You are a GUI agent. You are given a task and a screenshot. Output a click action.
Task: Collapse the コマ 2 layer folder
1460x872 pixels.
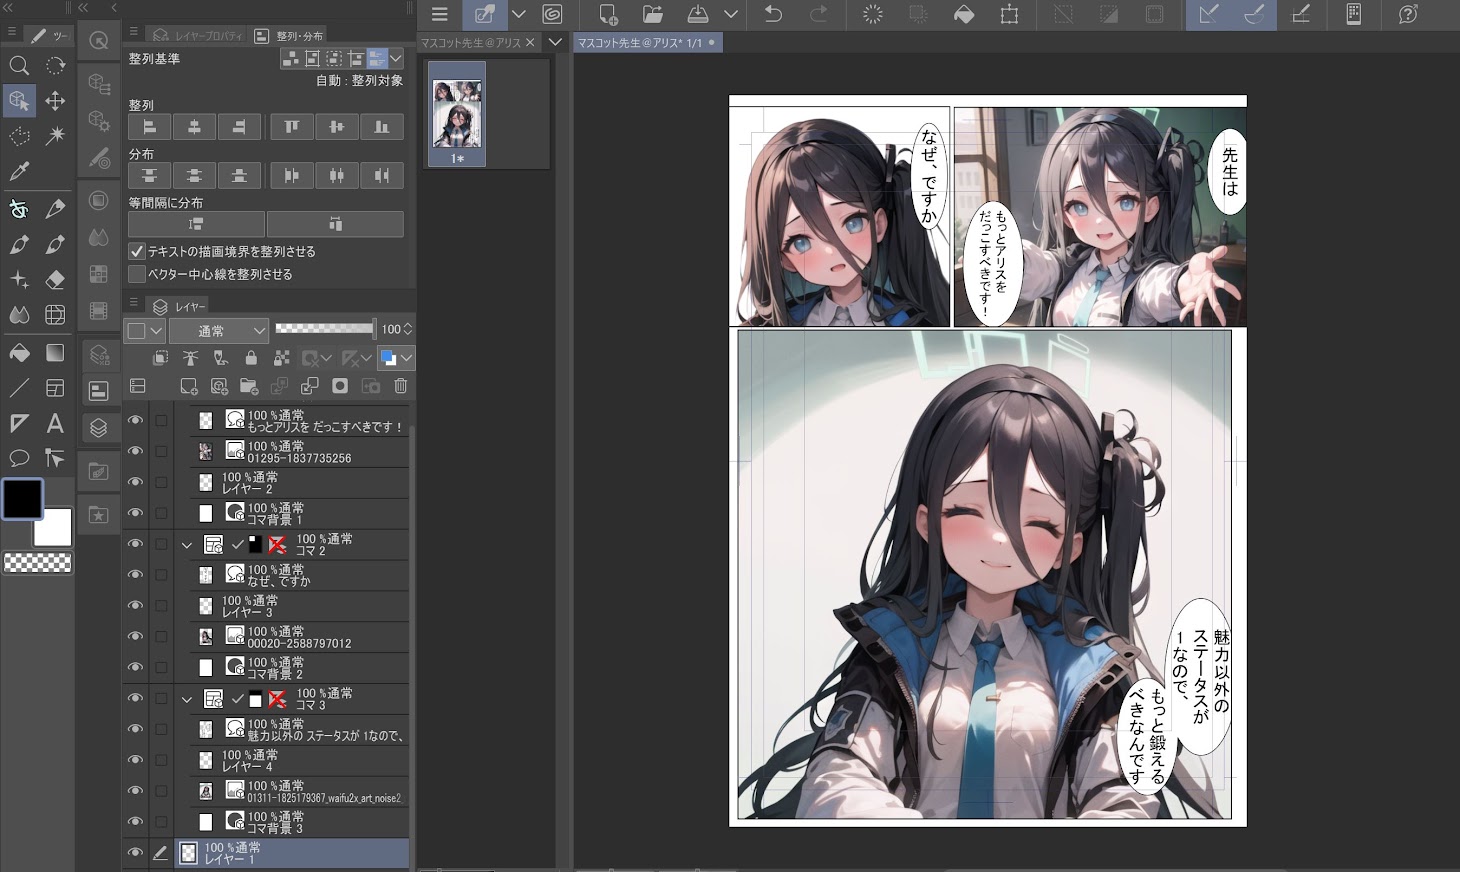click(186, 544)
